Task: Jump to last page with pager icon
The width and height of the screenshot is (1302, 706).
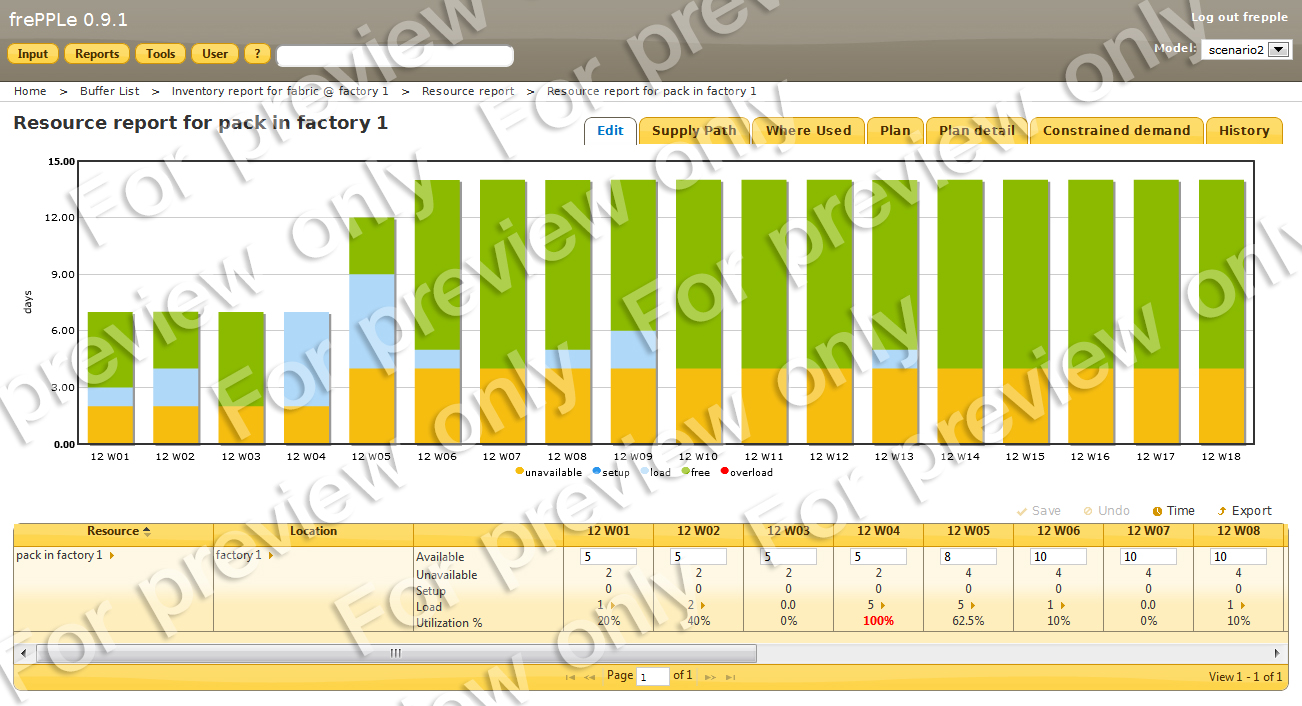Action: (x=731, y=677)
